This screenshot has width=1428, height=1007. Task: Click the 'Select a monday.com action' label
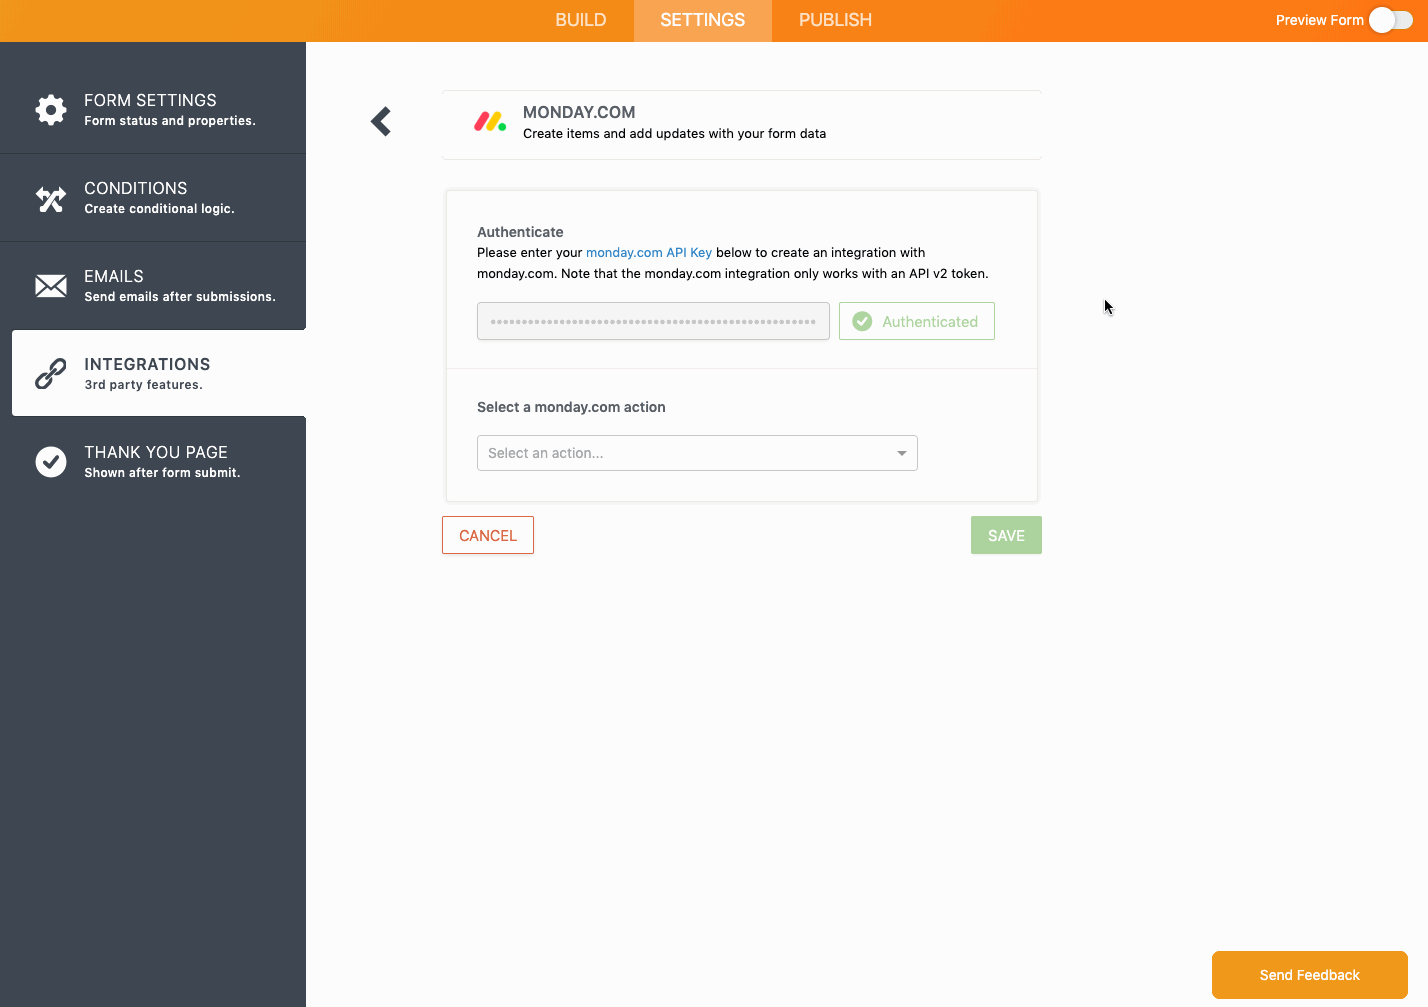pos(571,407)
